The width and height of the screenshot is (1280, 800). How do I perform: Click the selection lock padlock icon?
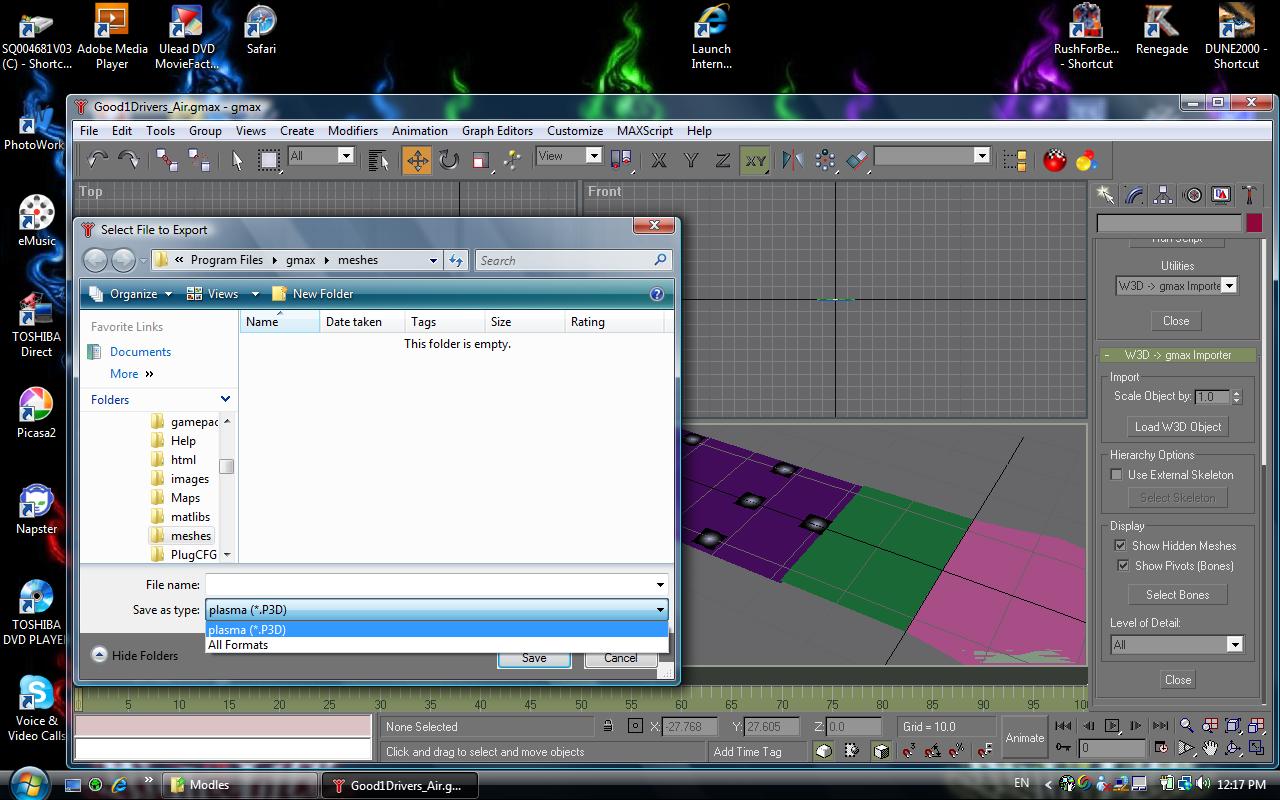(x=607, y=727)
